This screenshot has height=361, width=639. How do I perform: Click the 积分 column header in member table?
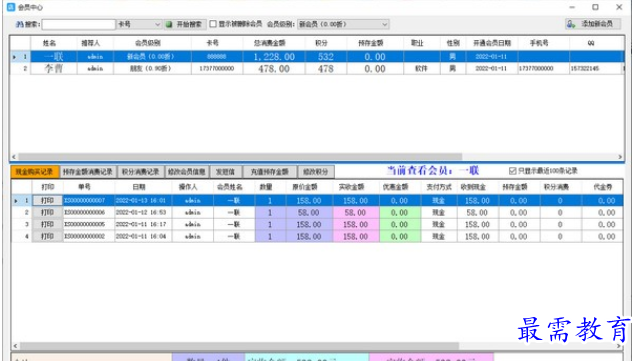pos(321,43)
